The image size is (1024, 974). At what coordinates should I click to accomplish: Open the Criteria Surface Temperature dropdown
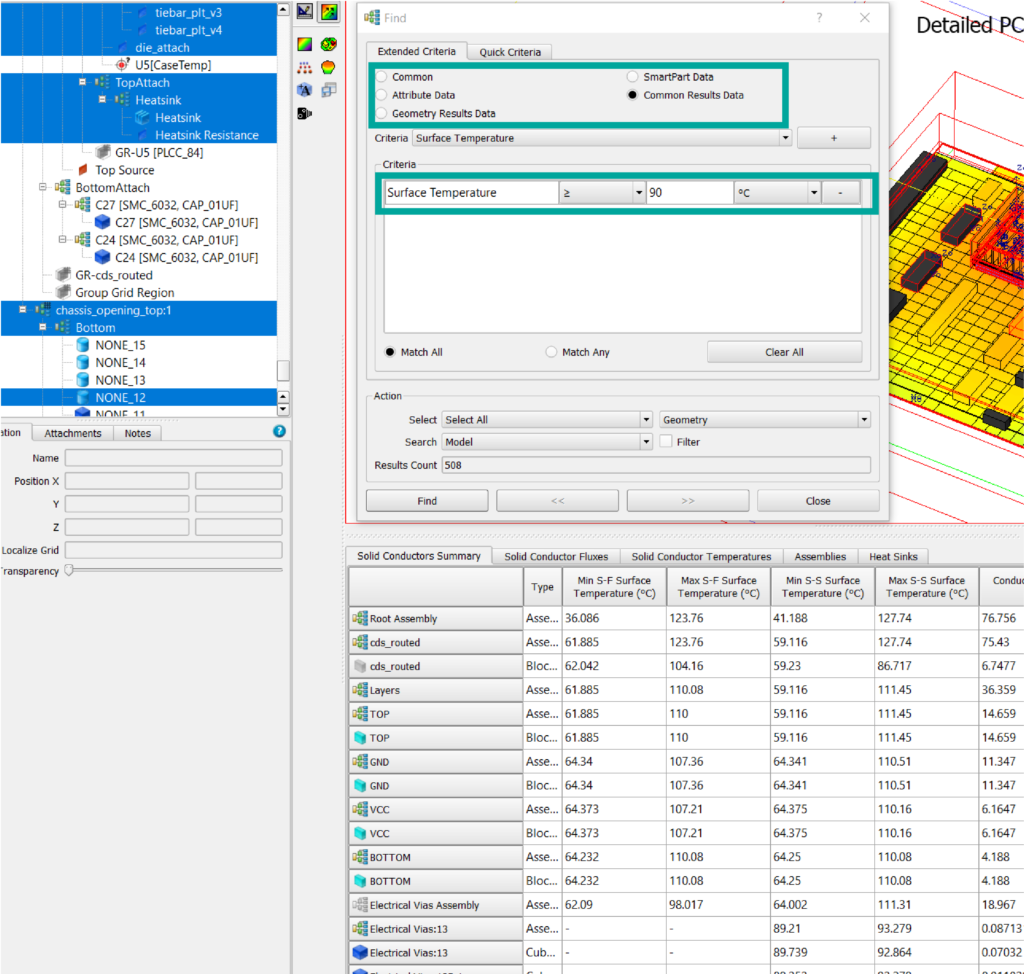click(785, 137)
